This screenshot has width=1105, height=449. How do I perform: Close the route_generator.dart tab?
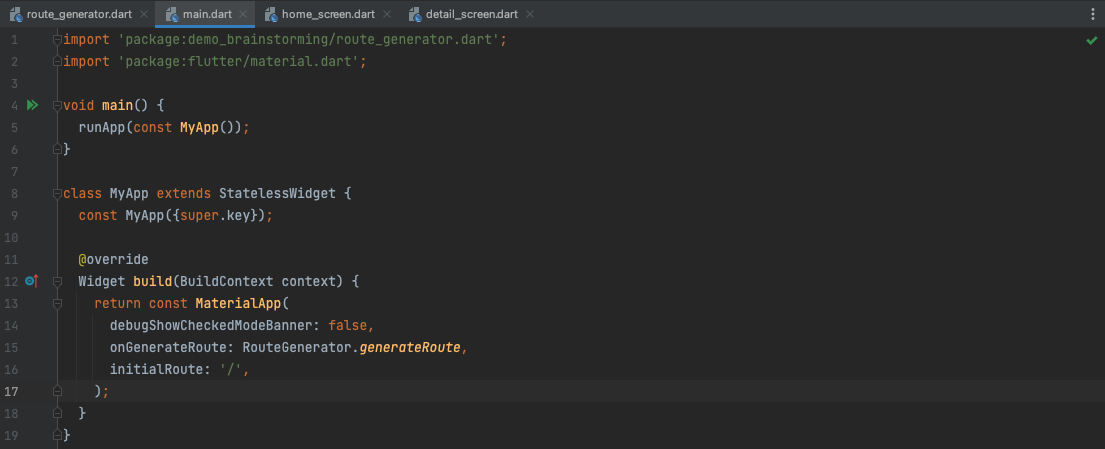pos(144,14)
